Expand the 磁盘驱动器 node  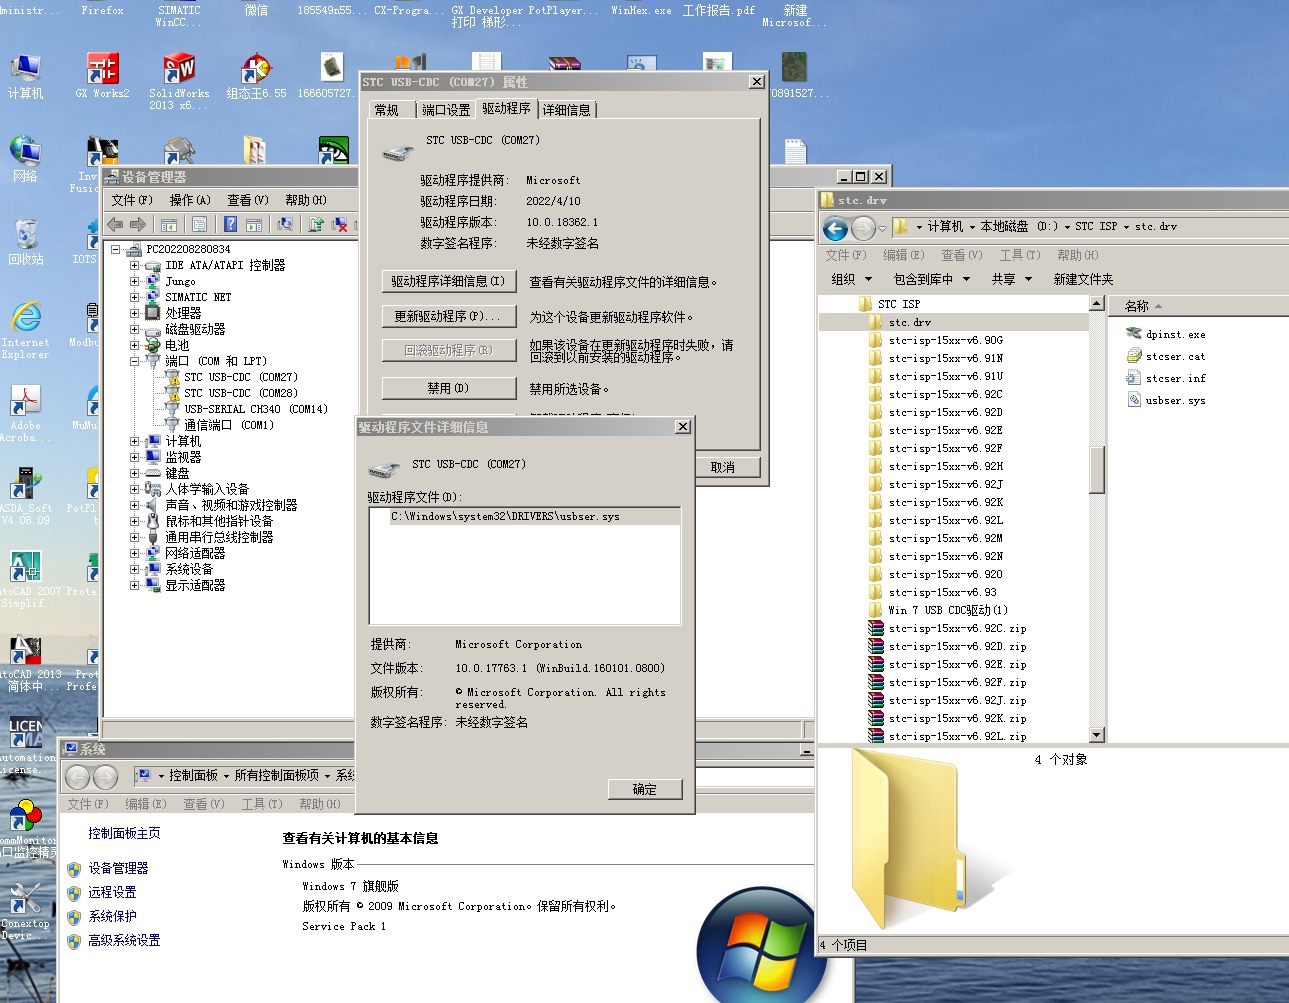click(135, 330)
